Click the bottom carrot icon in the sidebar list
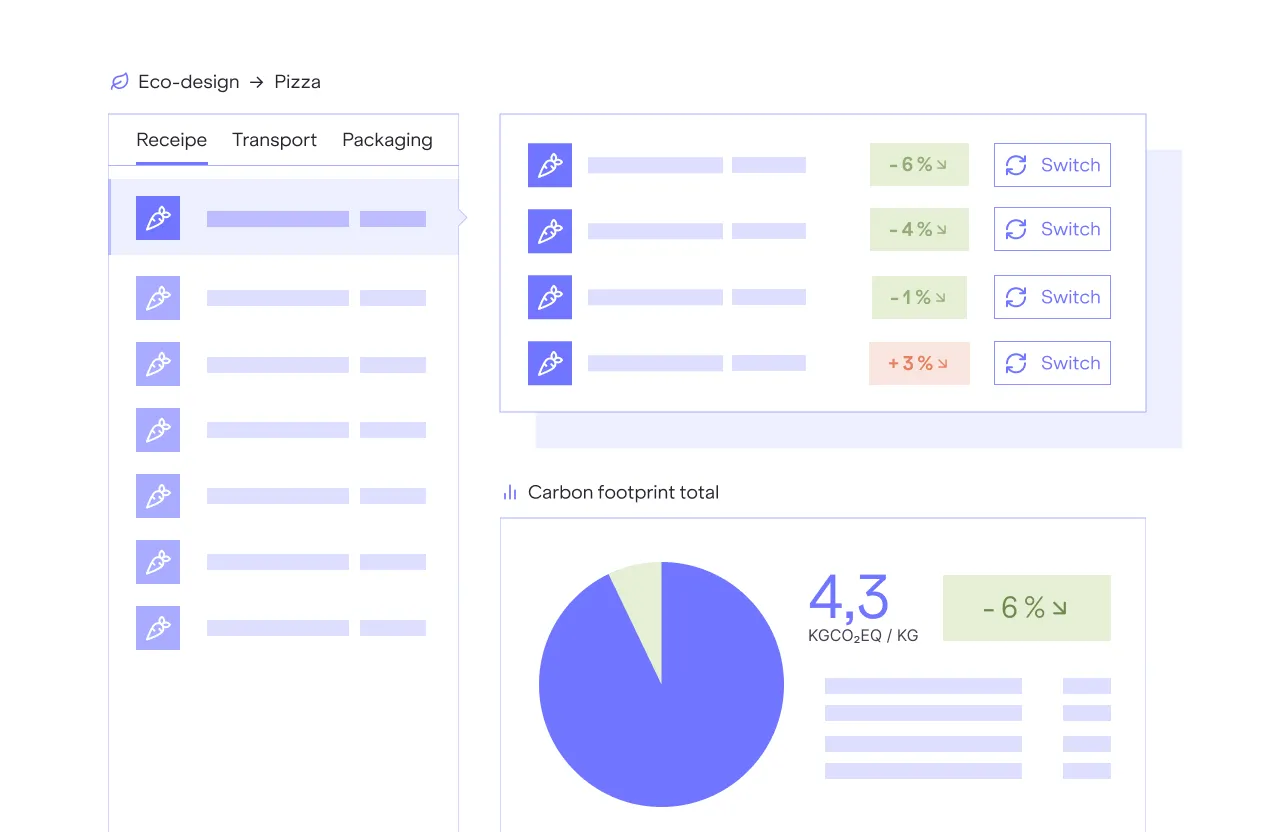This screenshot has height=832, width=1280. click(x=158, y=628)
